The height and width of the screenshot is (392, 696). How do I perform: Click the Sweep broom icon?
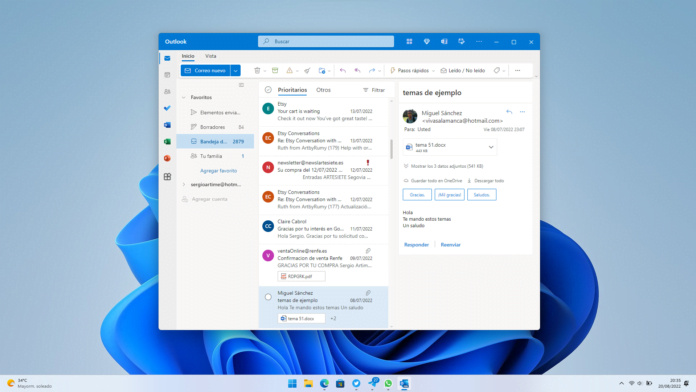point(307,71)
